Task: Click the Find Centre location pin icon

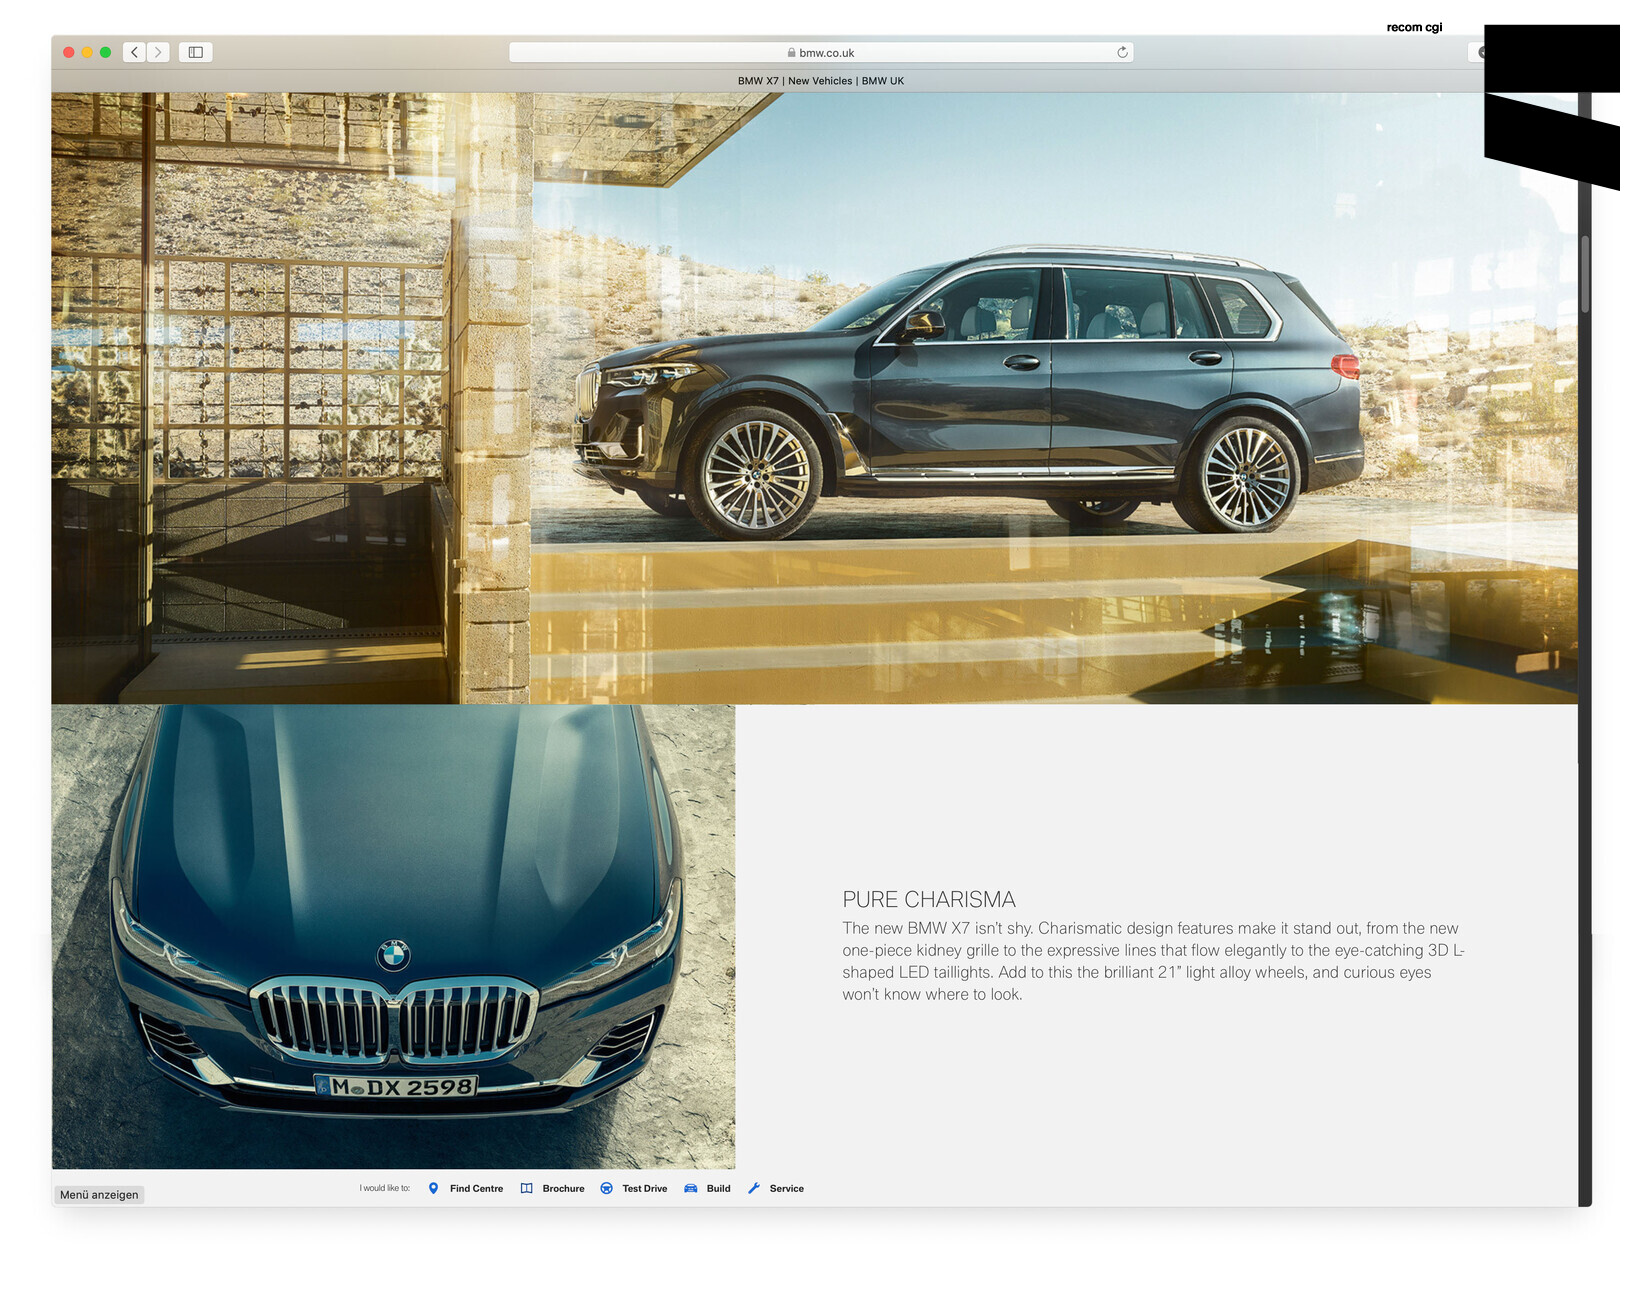Action: pos(433,1188)
